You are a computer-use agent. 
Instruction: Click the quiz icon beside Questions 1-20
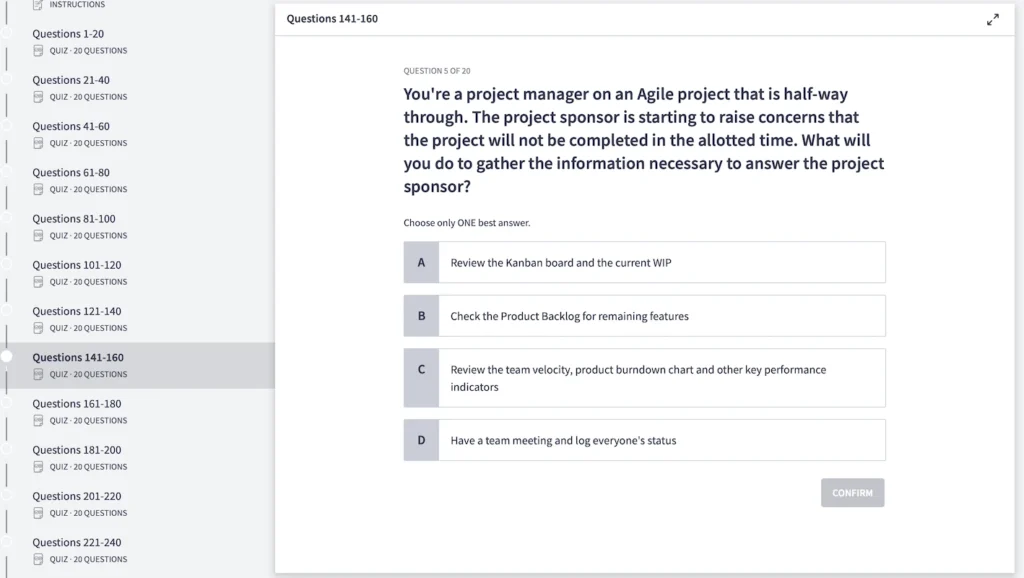pyautogui.click(x=36, y=50)
